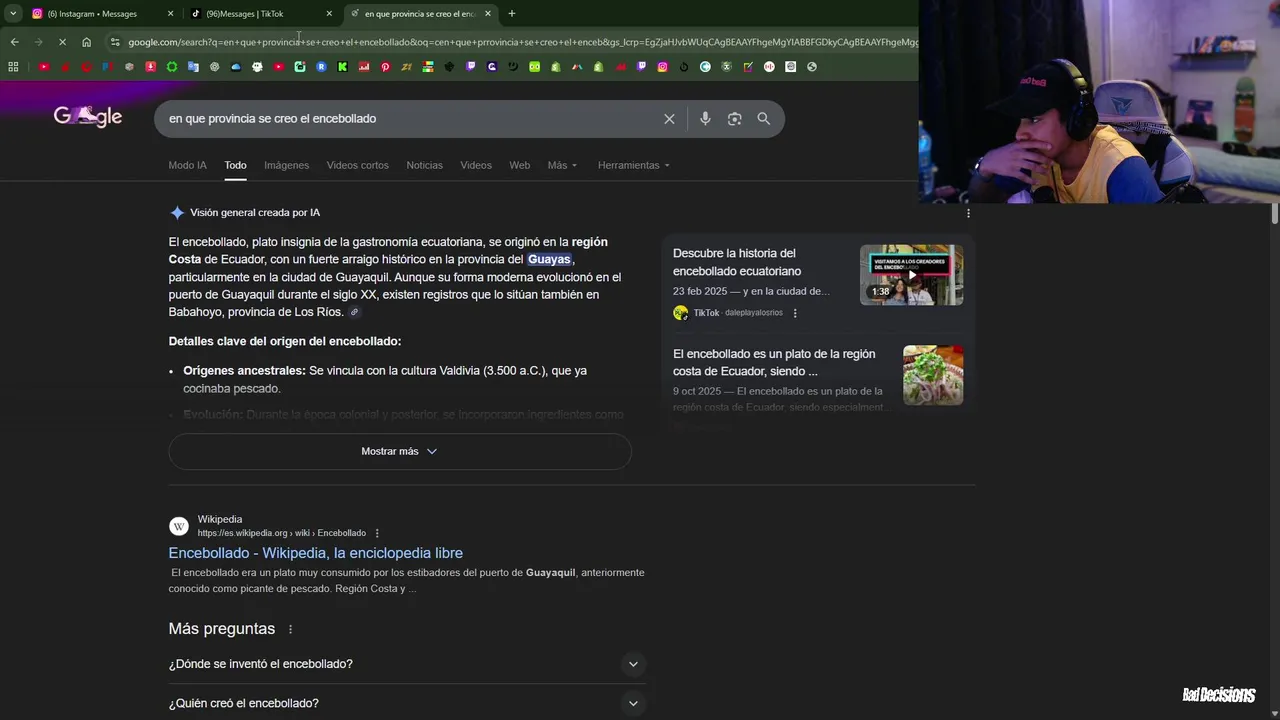1280x720 pixels.
Task: Open the green gear bookmark
Action: click(172, 67)
